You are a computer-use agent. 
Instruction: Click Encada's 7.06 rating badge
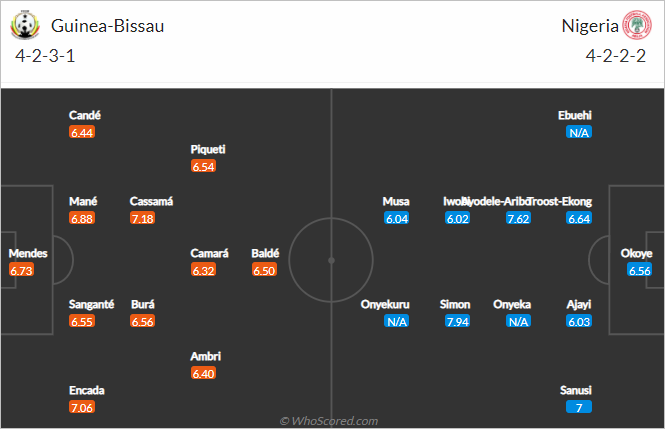click(82, 407)
